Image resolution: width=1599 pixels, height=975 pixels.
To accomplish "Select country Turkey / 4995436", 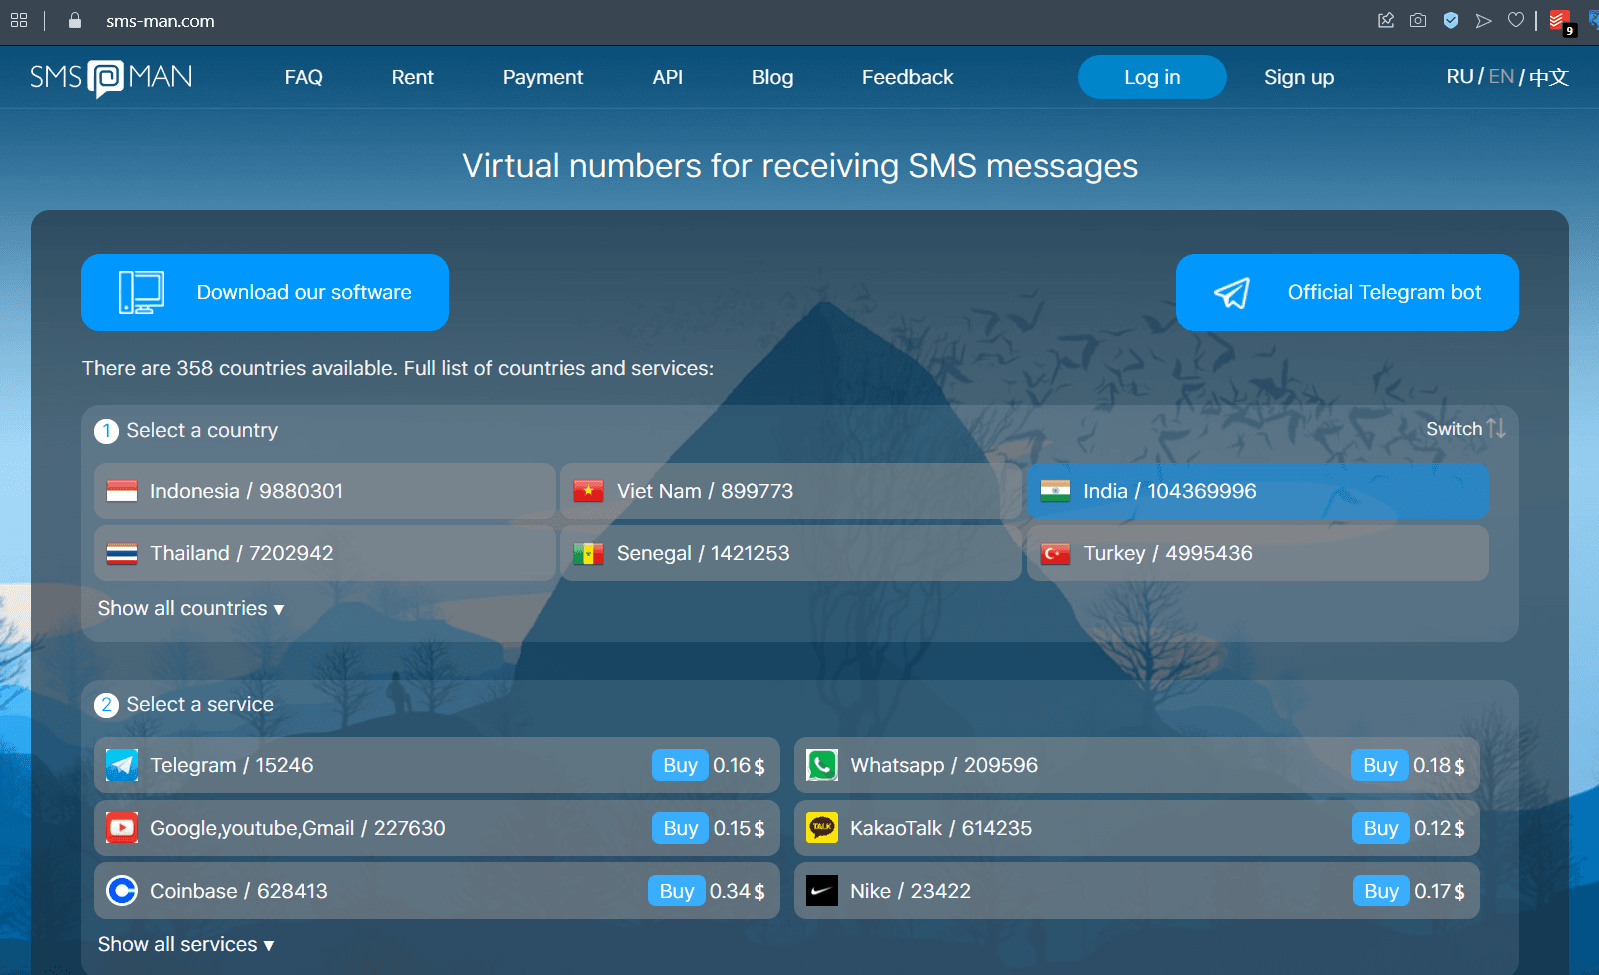I will [x=1258, y=553].
